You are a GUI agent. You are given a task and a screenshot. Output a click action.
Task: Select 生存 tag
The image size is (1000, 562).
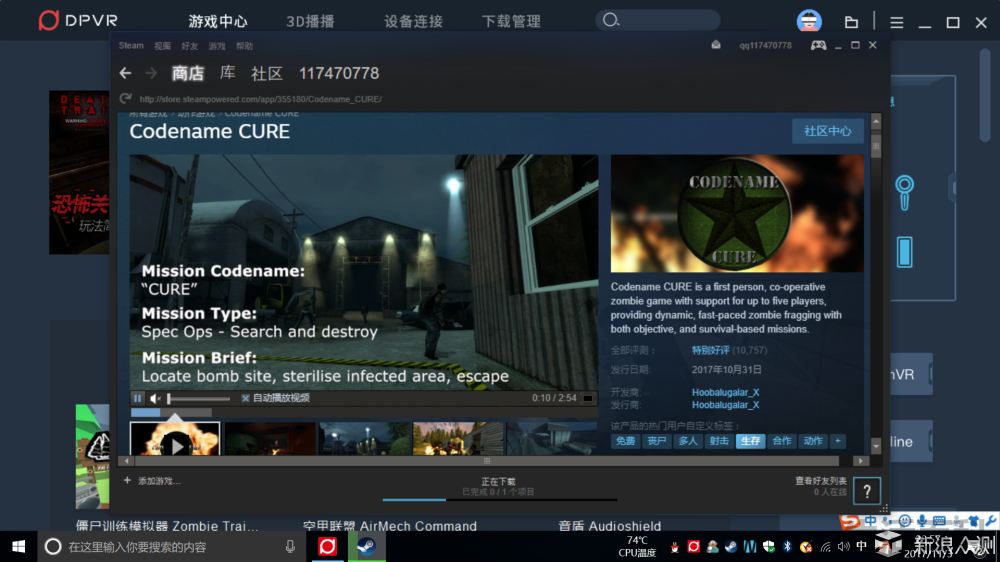pos(750,441)
